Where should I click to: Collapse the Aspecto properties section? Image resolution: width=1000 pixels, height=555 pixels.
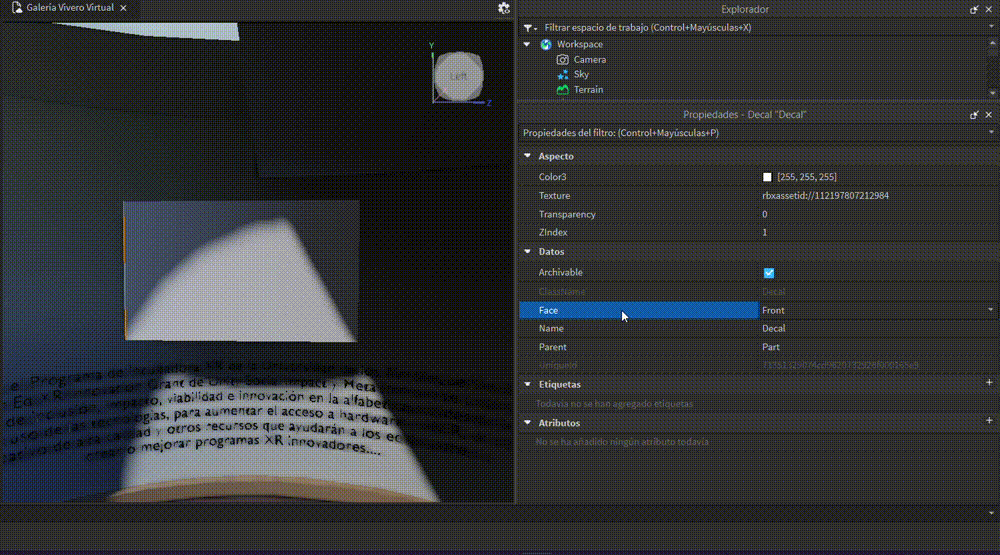(528, 157)
